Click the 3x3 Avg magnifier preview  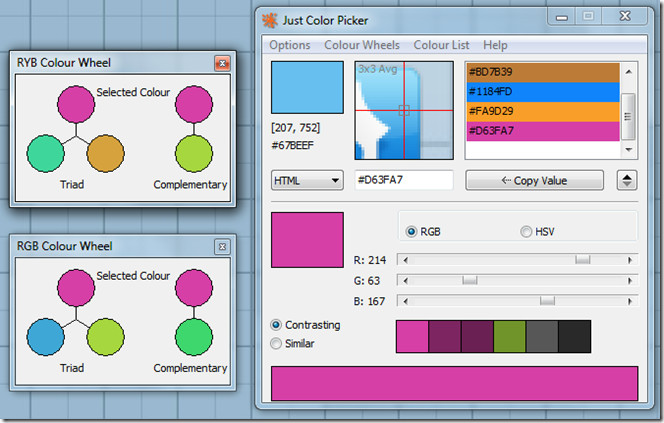[404, 111]
